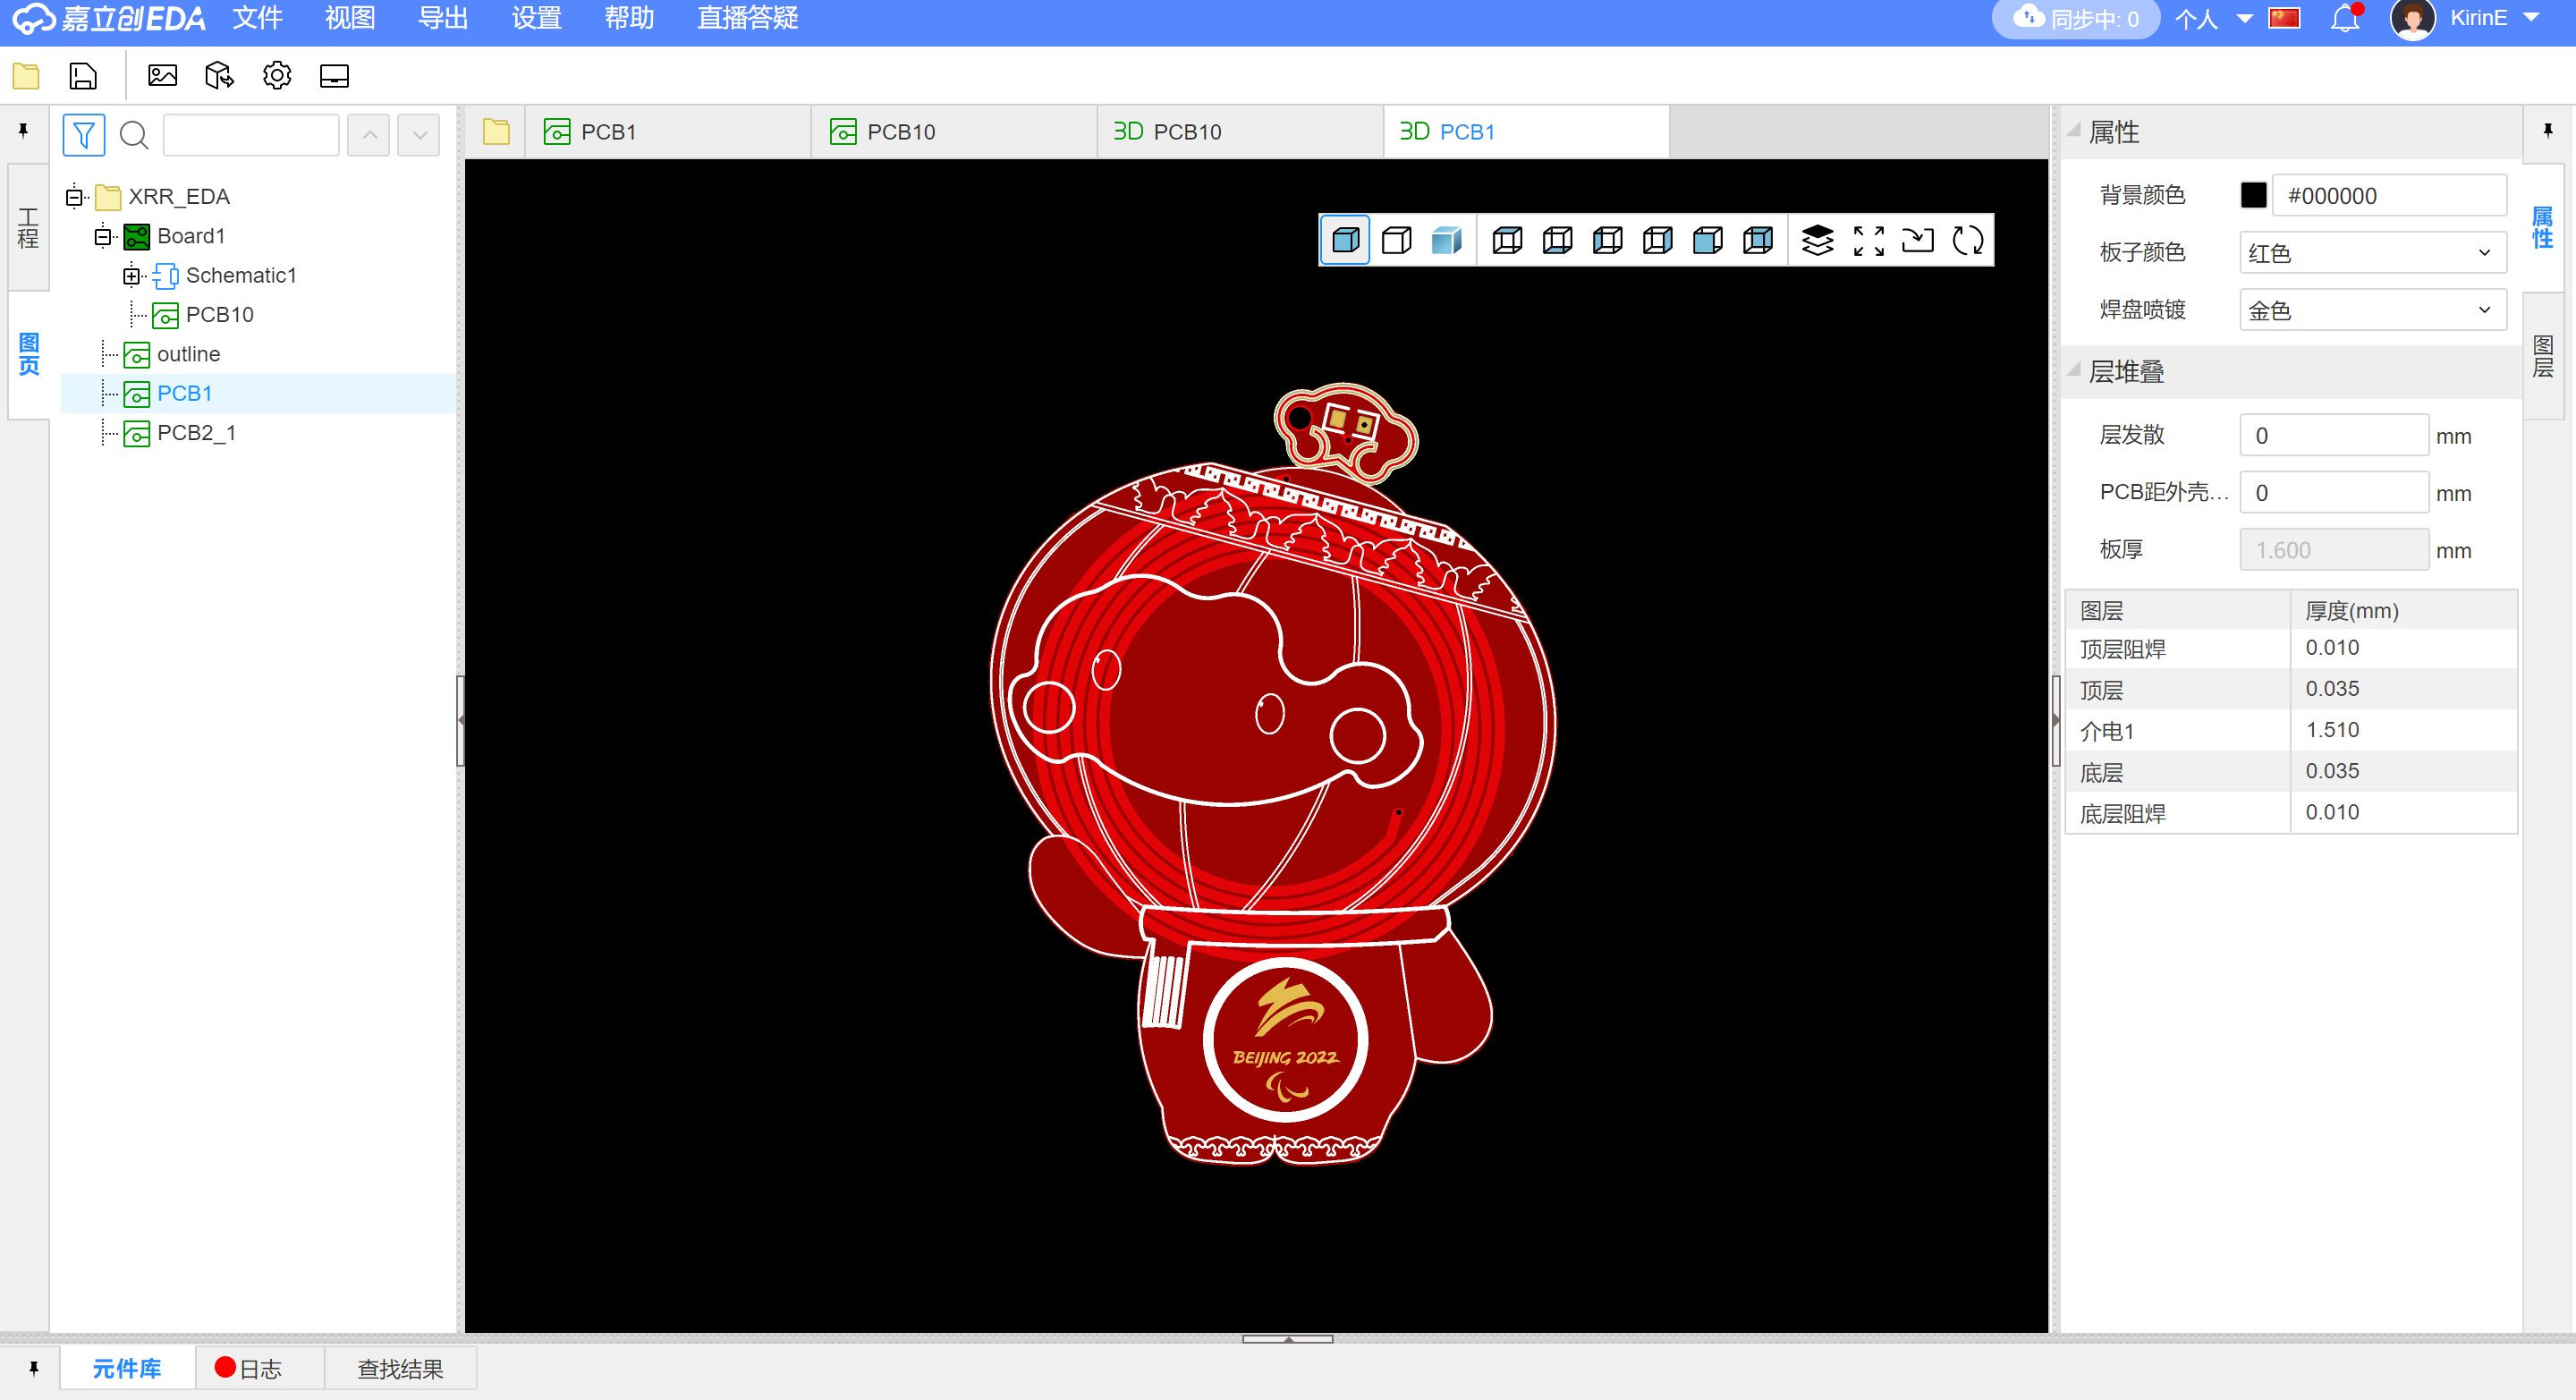Fit the 3D board to screen
The image size is (2576, 1400).
coord(1868,240)
